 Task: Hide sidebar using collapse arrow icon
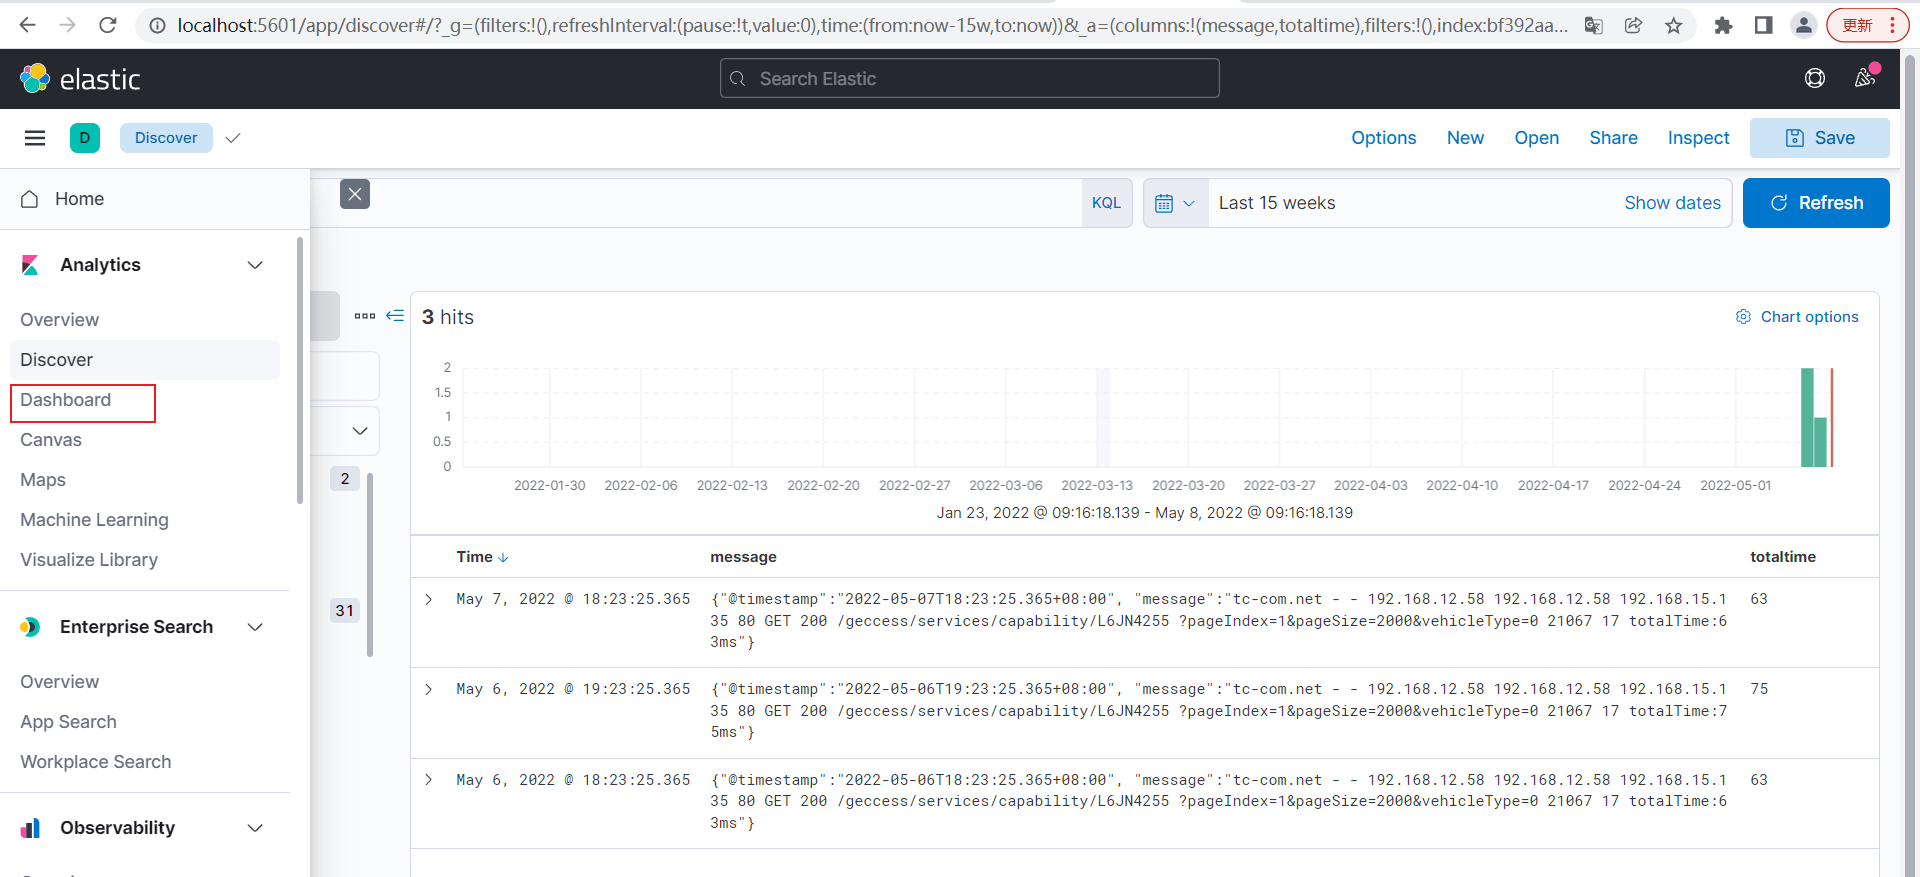pyautogui.click(x=395, y=316)
